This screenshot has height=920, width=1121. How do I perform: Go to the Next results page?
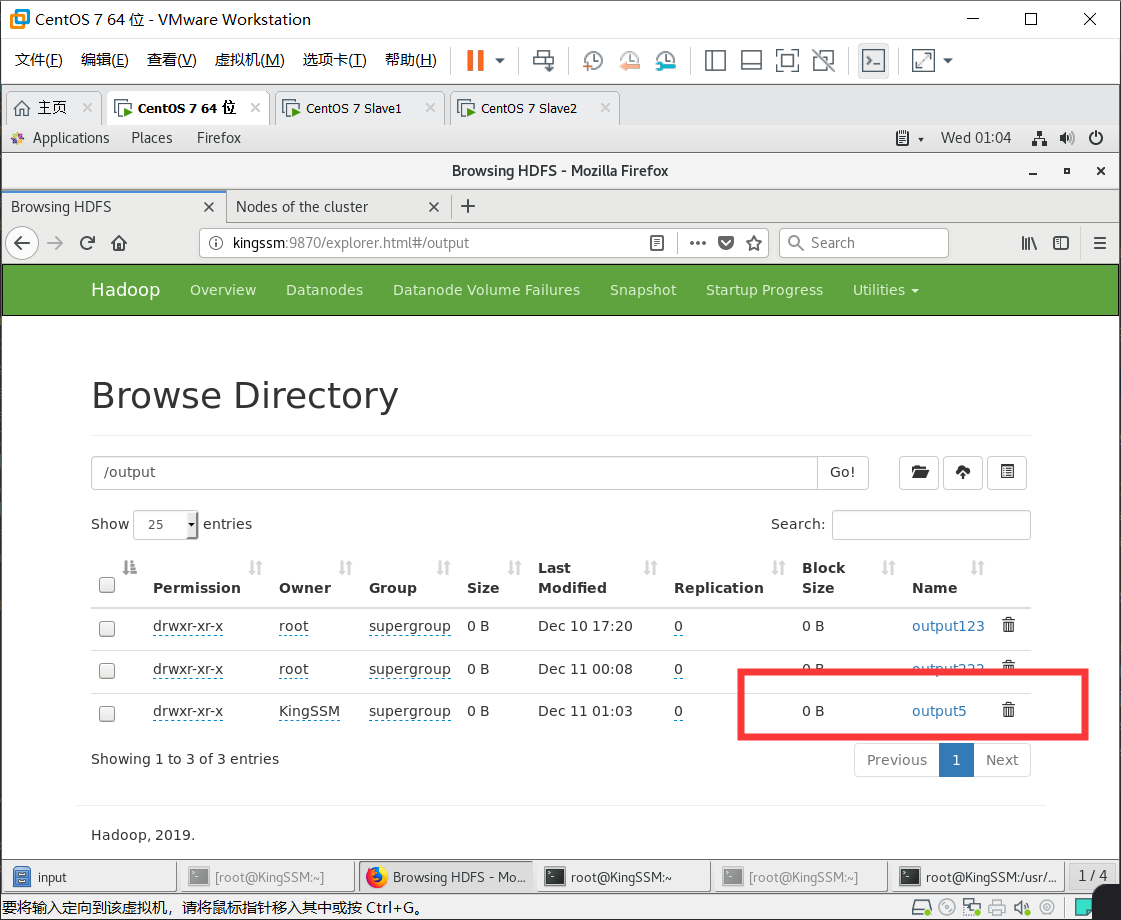[x=1002, y=760]
